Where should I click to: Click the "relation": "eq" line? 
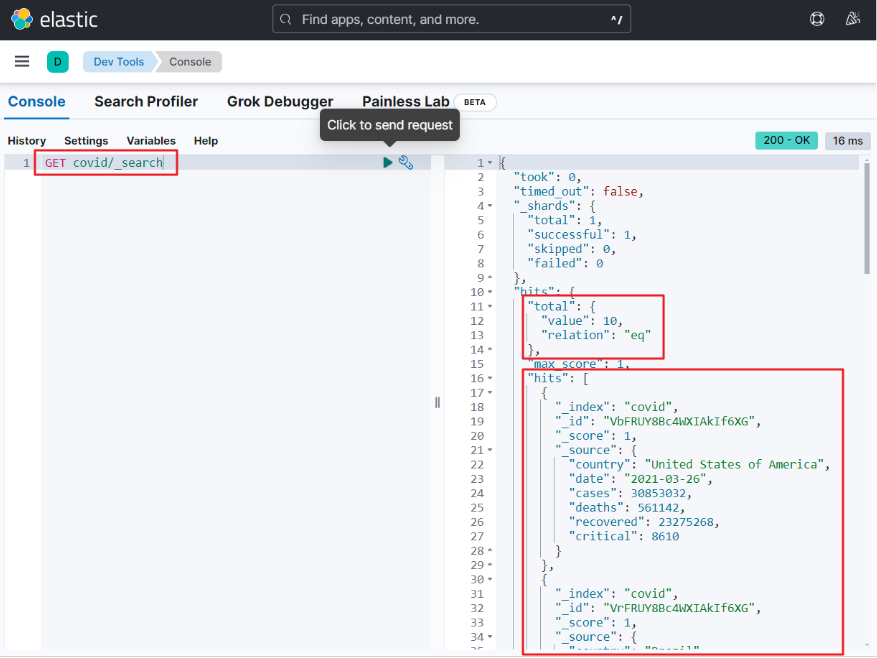click(596, 335)
